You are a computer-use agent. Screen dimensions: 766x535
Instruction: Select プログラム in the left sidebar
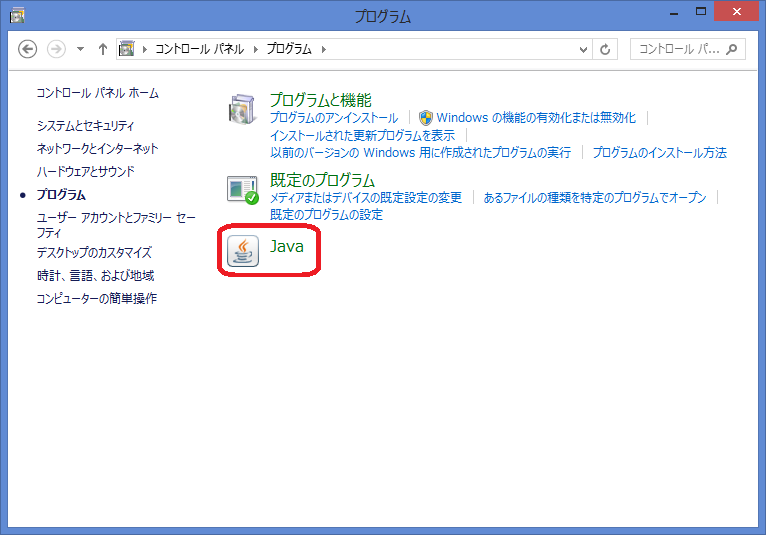click(x=61, y=194)
